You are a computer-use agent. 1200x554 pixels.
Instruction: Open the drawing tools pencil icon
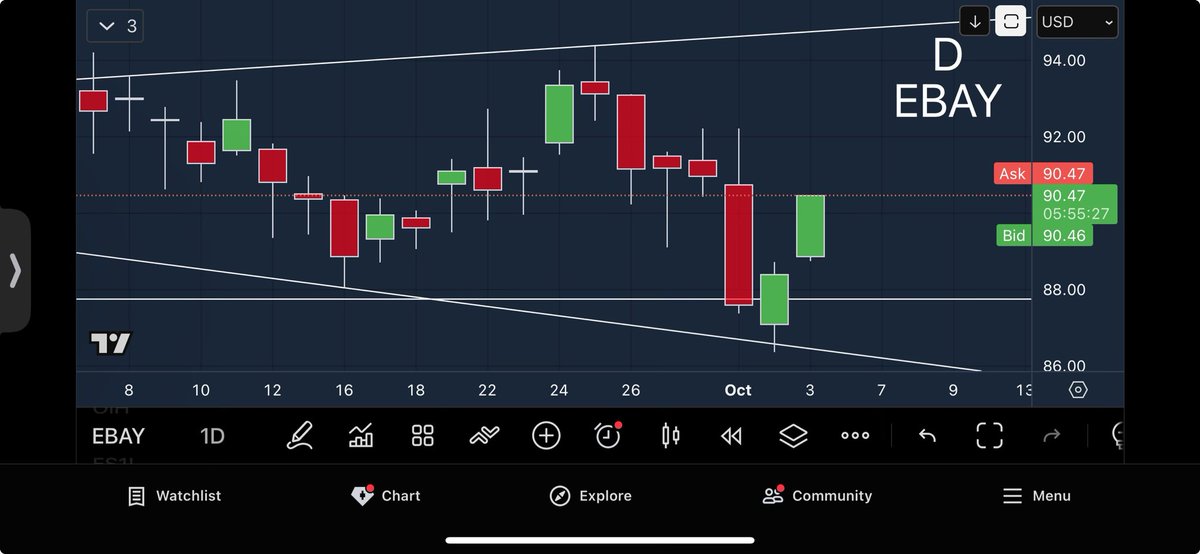[299, 435]
